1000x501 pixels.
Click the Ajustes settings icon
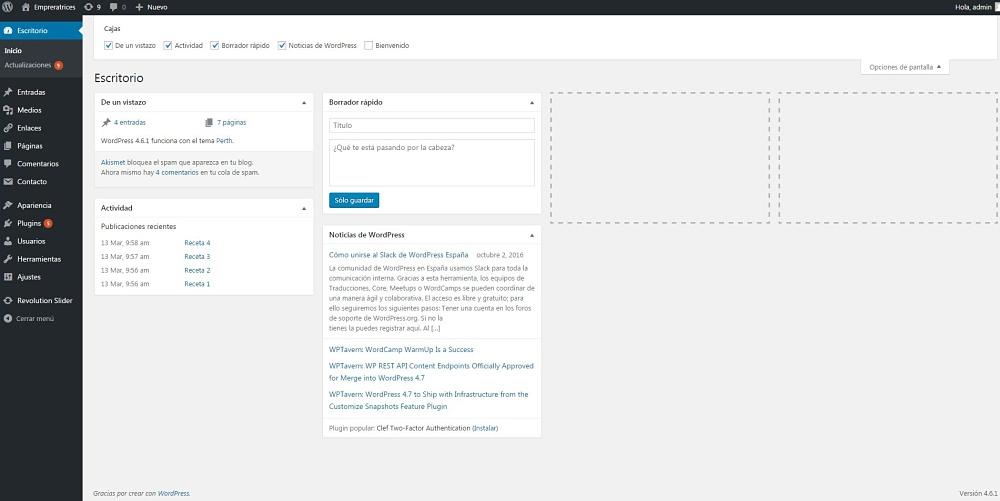tap(8, 277)
